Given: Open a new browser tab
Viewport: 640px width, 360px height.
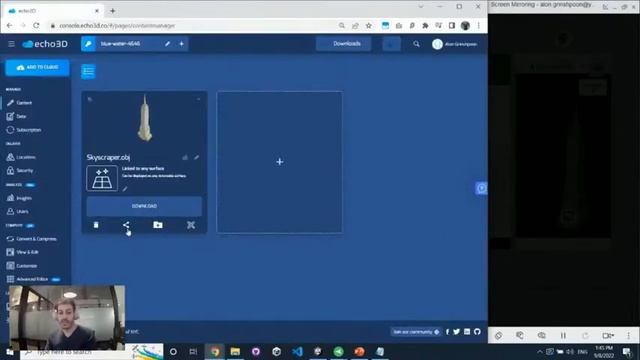Looking at the screenshot, I should point(113,11).
